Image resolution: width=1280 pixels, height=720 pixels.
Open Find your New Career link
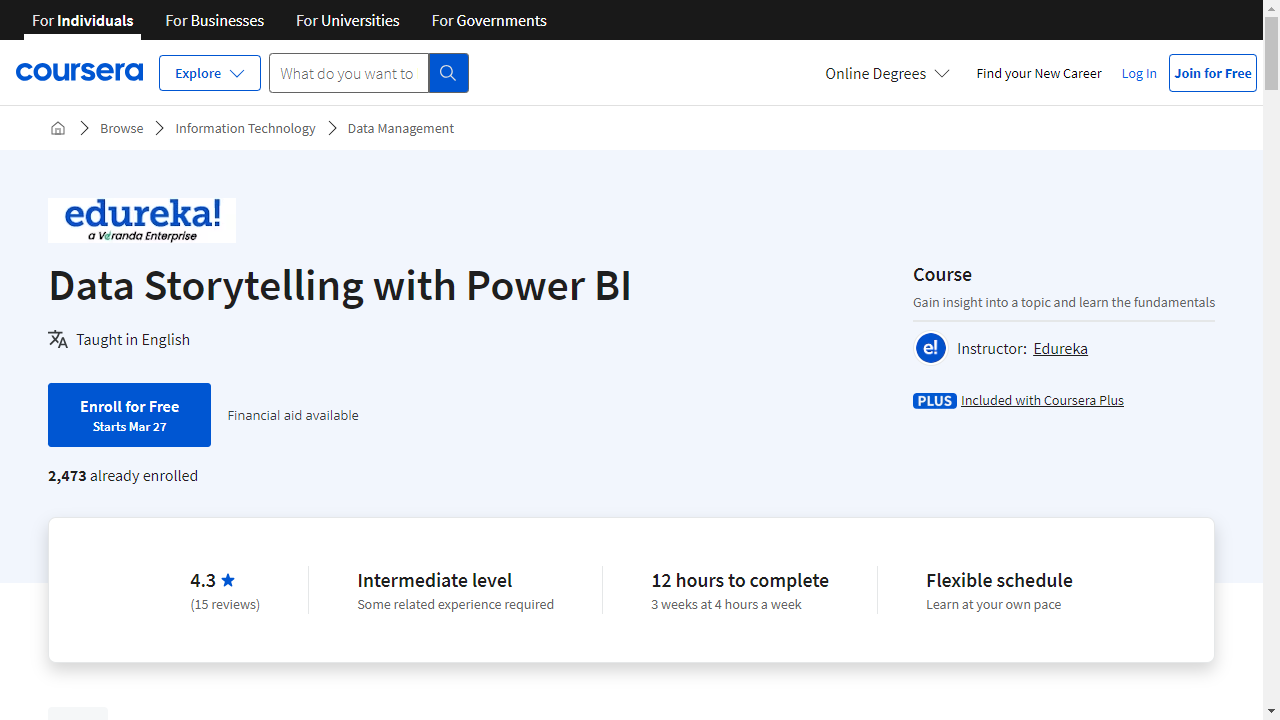point(1039,73)
